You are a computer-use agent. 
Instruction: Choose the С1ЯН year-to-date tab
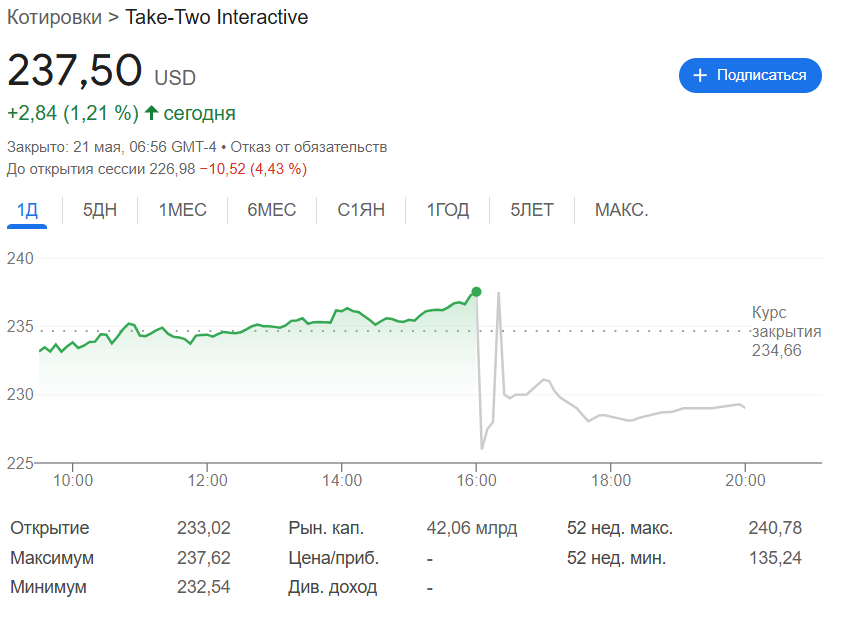pyautogui.click(x=360, y=210)
